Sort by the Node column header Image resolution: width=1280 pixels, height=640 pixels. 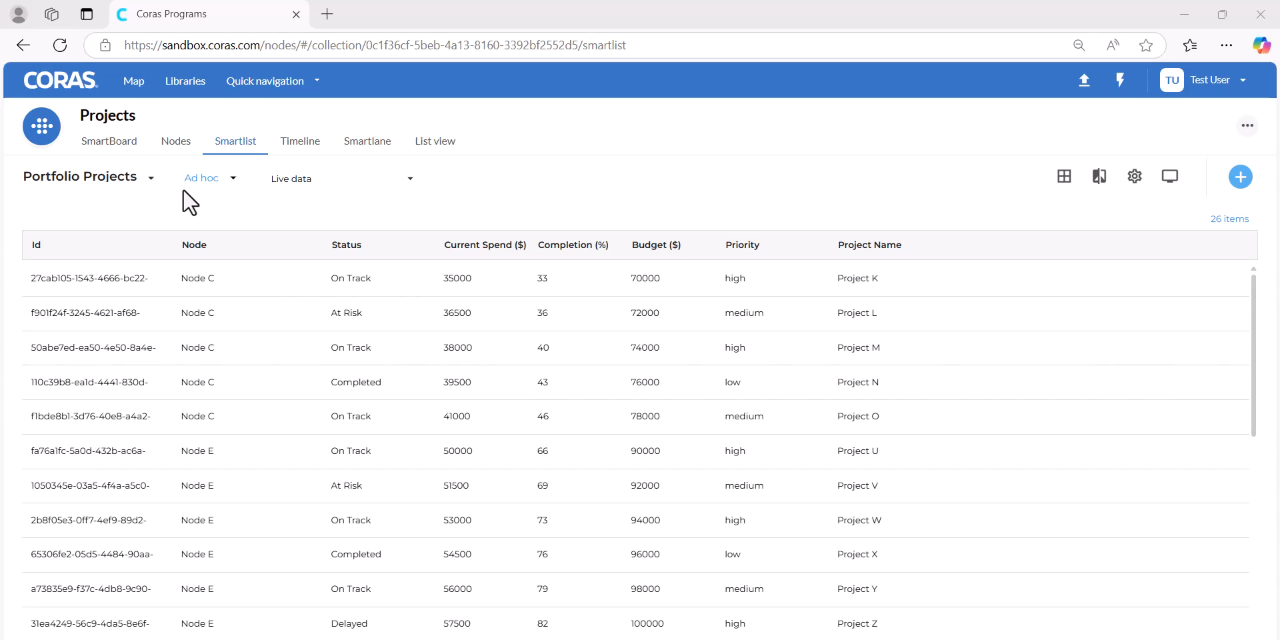(x=194, y=245)
